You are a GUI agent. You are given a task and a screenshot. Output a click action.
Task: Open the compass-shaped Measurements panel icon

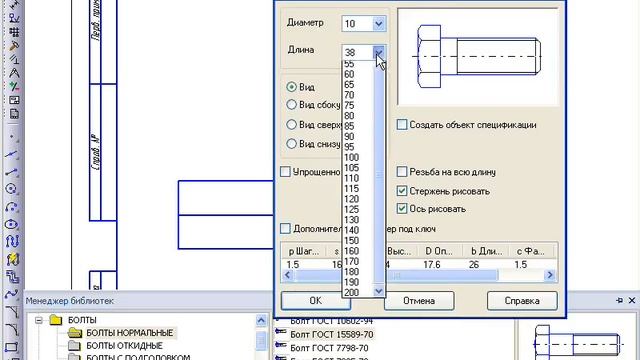point(13,73)
